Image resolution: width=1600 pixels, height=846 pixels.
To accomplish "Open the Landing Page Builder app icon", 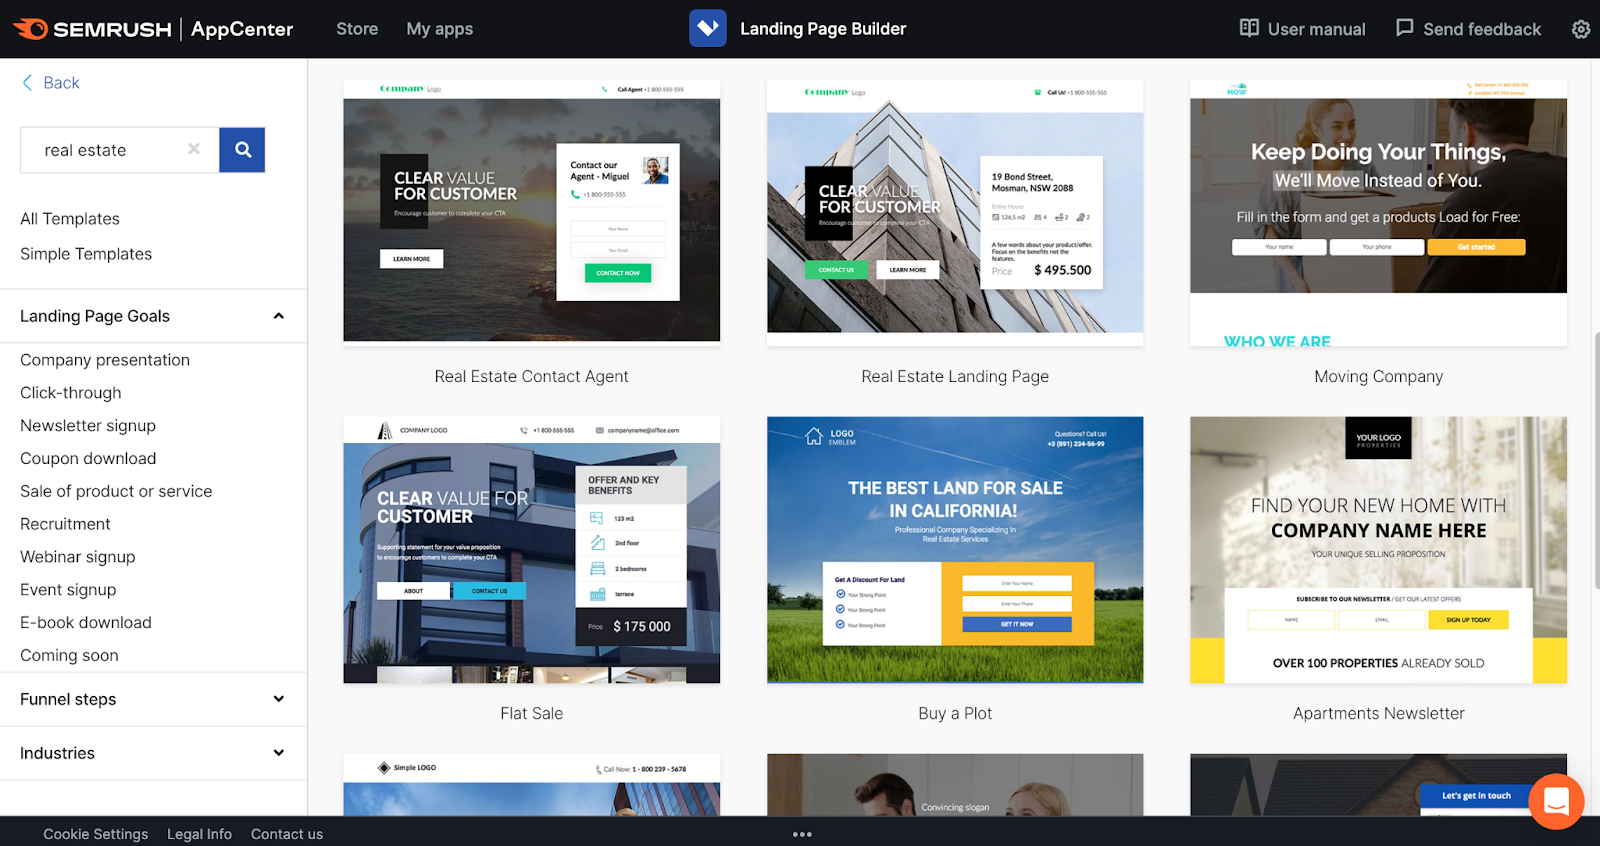I will click(x=708, y=28).
